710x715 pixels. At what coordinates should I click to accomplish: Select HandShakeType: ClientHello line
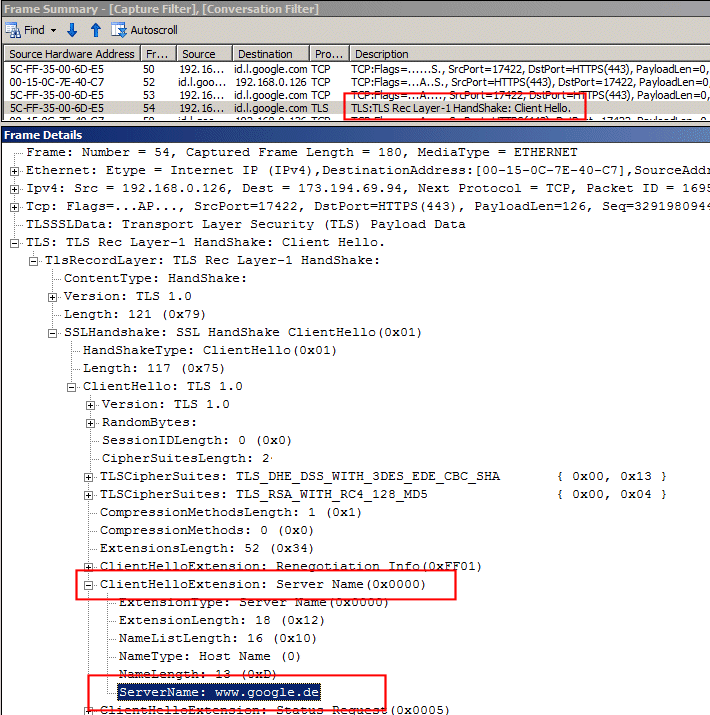click(x=210, y=350)
